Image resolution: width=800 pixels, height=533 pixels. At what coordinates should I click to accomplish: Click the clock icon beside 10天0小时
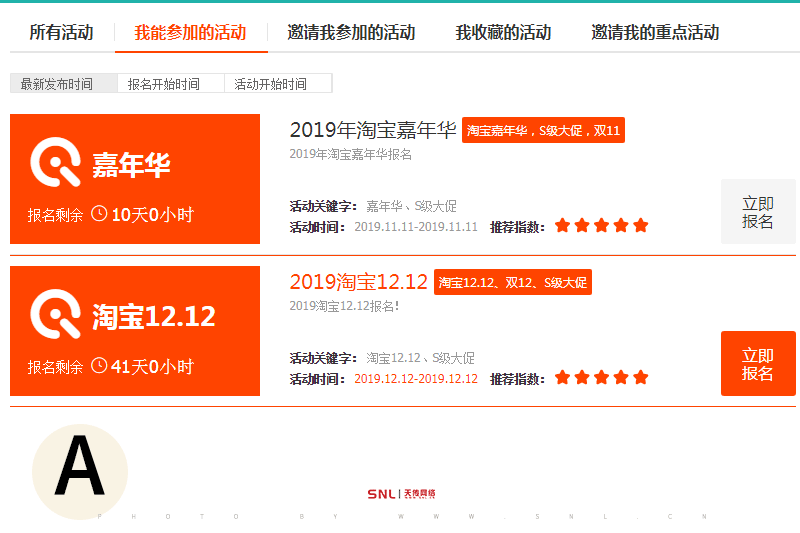click(99, 214)
